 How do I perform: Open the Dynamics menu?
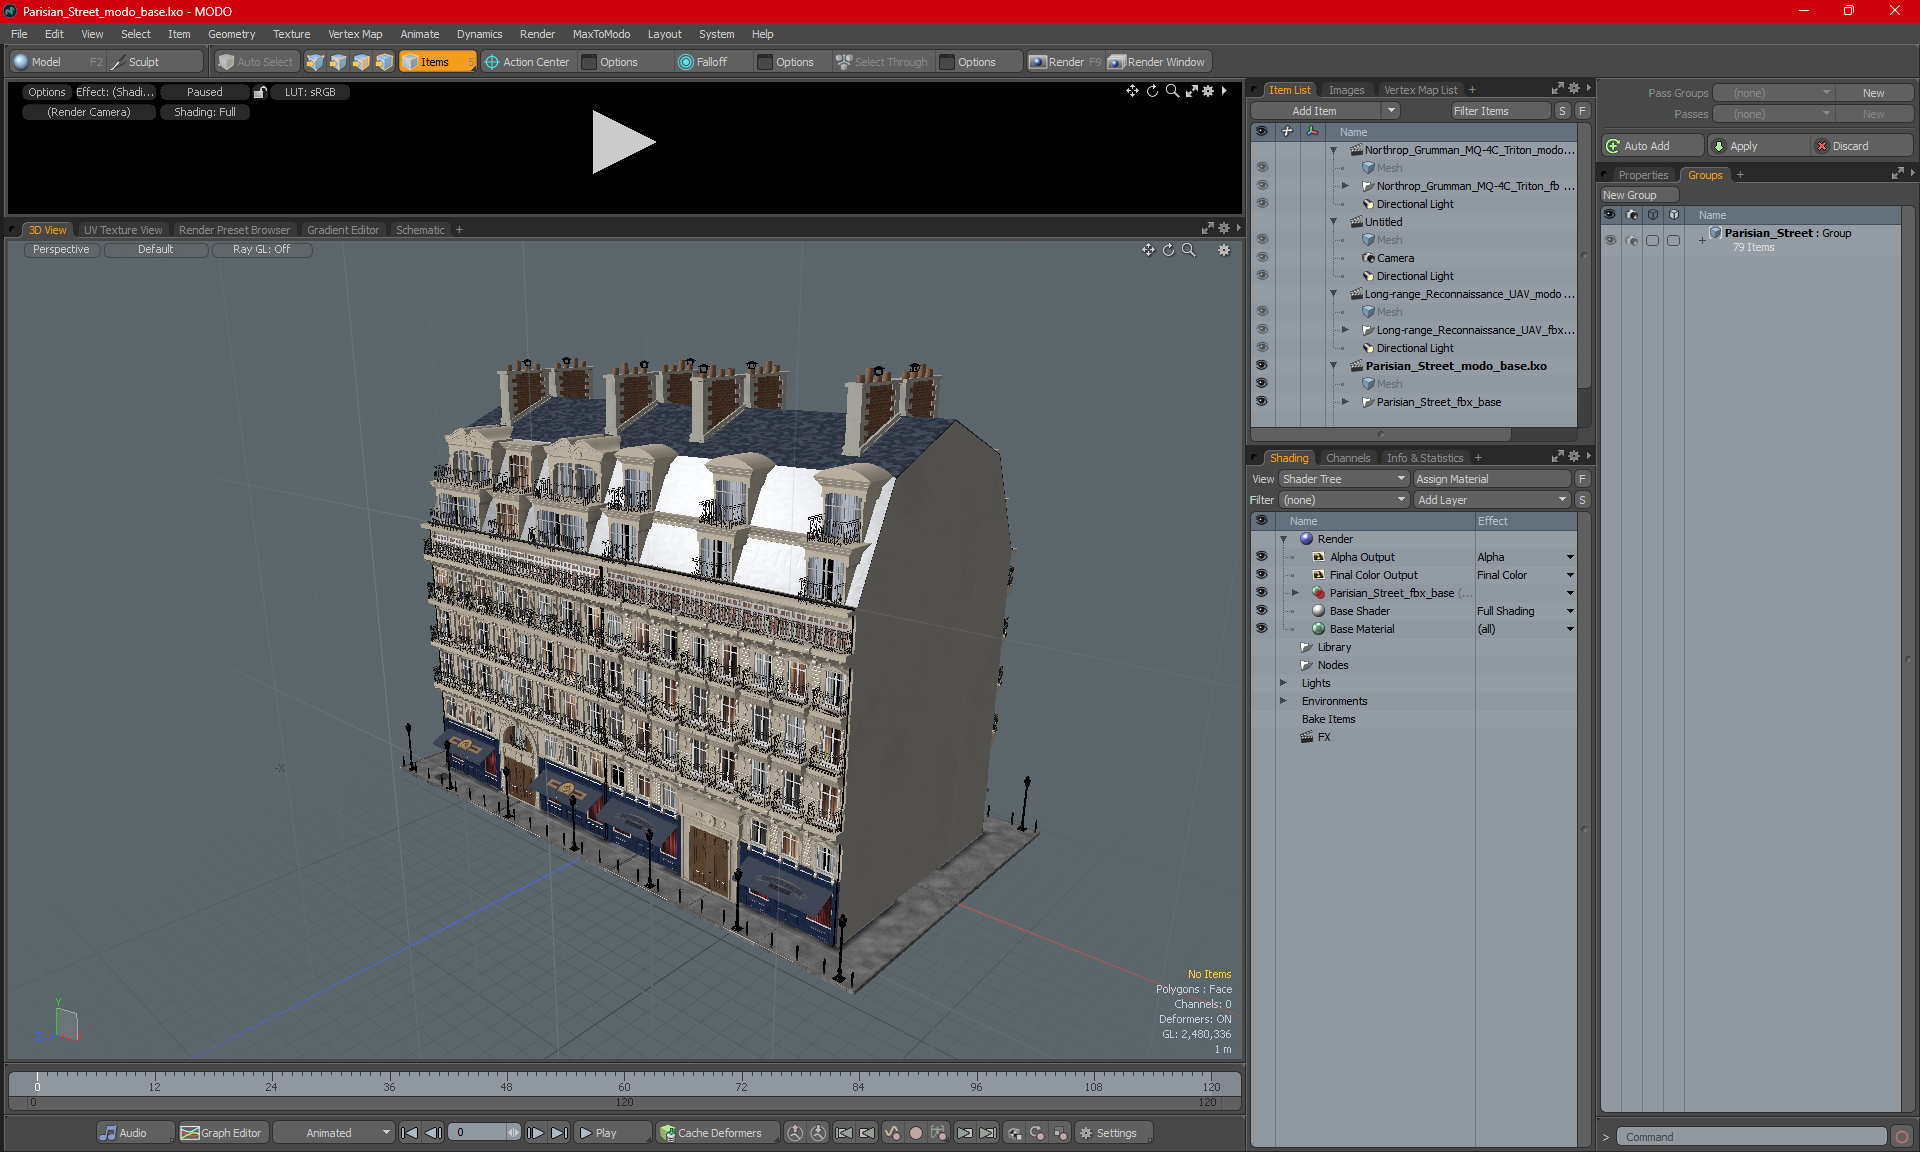click(479, 34)
